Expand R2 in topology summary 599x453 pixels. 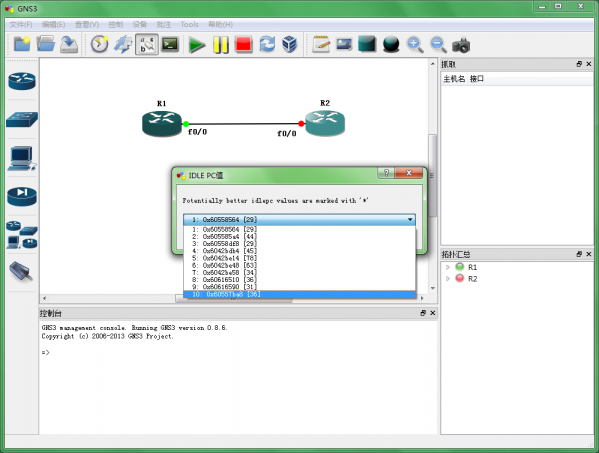tap(448, 279)
